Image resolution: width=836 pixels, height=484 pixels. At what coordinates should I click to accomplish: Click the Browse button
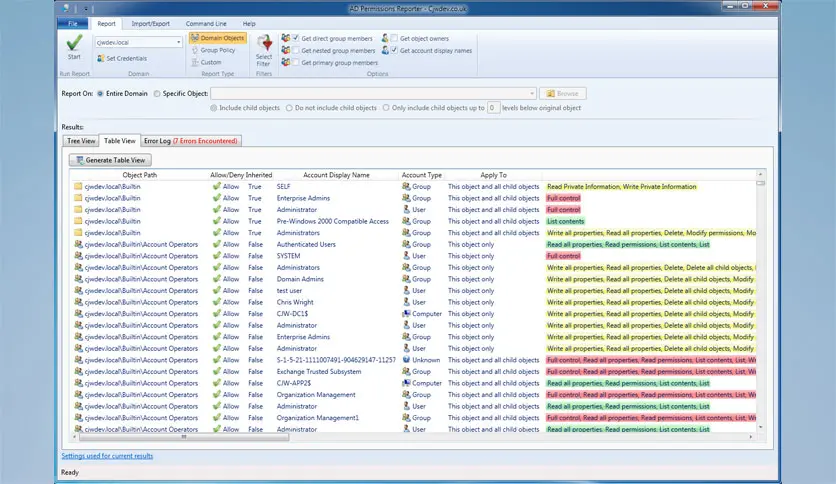(x=562, y=94)
